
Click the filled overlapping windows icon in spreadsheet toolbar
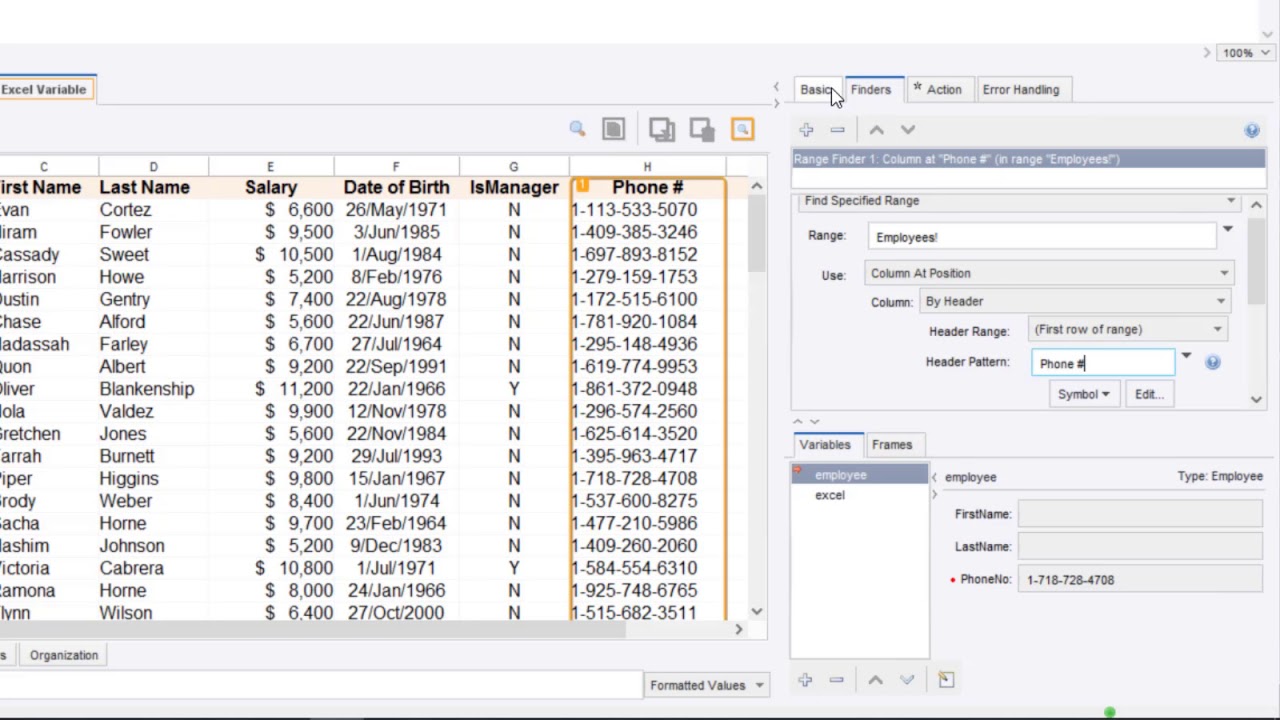click(x=702, y=129)
